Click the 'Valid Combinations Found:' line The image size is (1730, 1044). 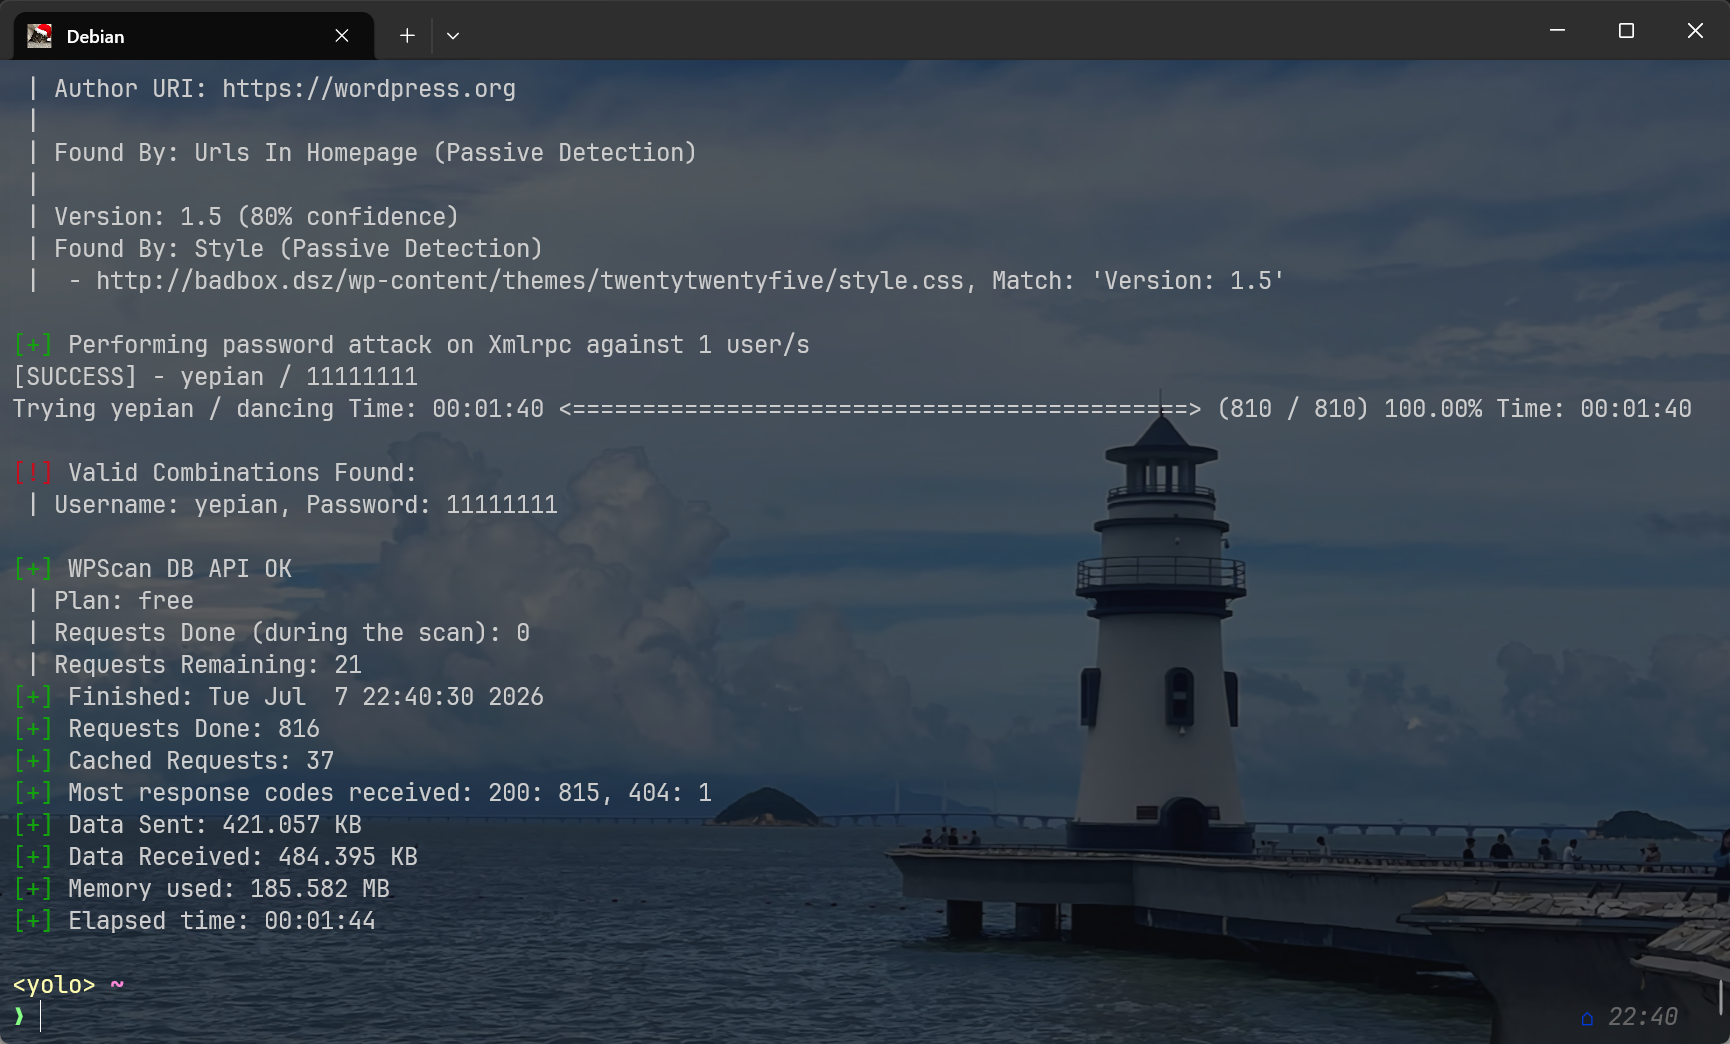coord(215,473)
